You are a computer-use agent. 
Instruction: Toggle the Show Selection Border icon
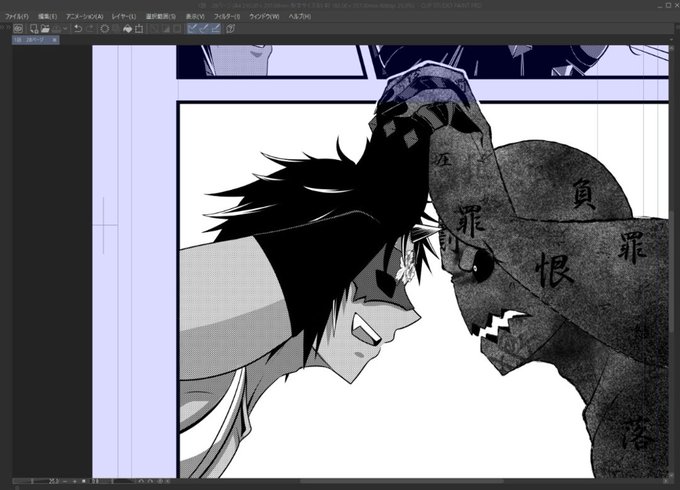pos(177,29)
